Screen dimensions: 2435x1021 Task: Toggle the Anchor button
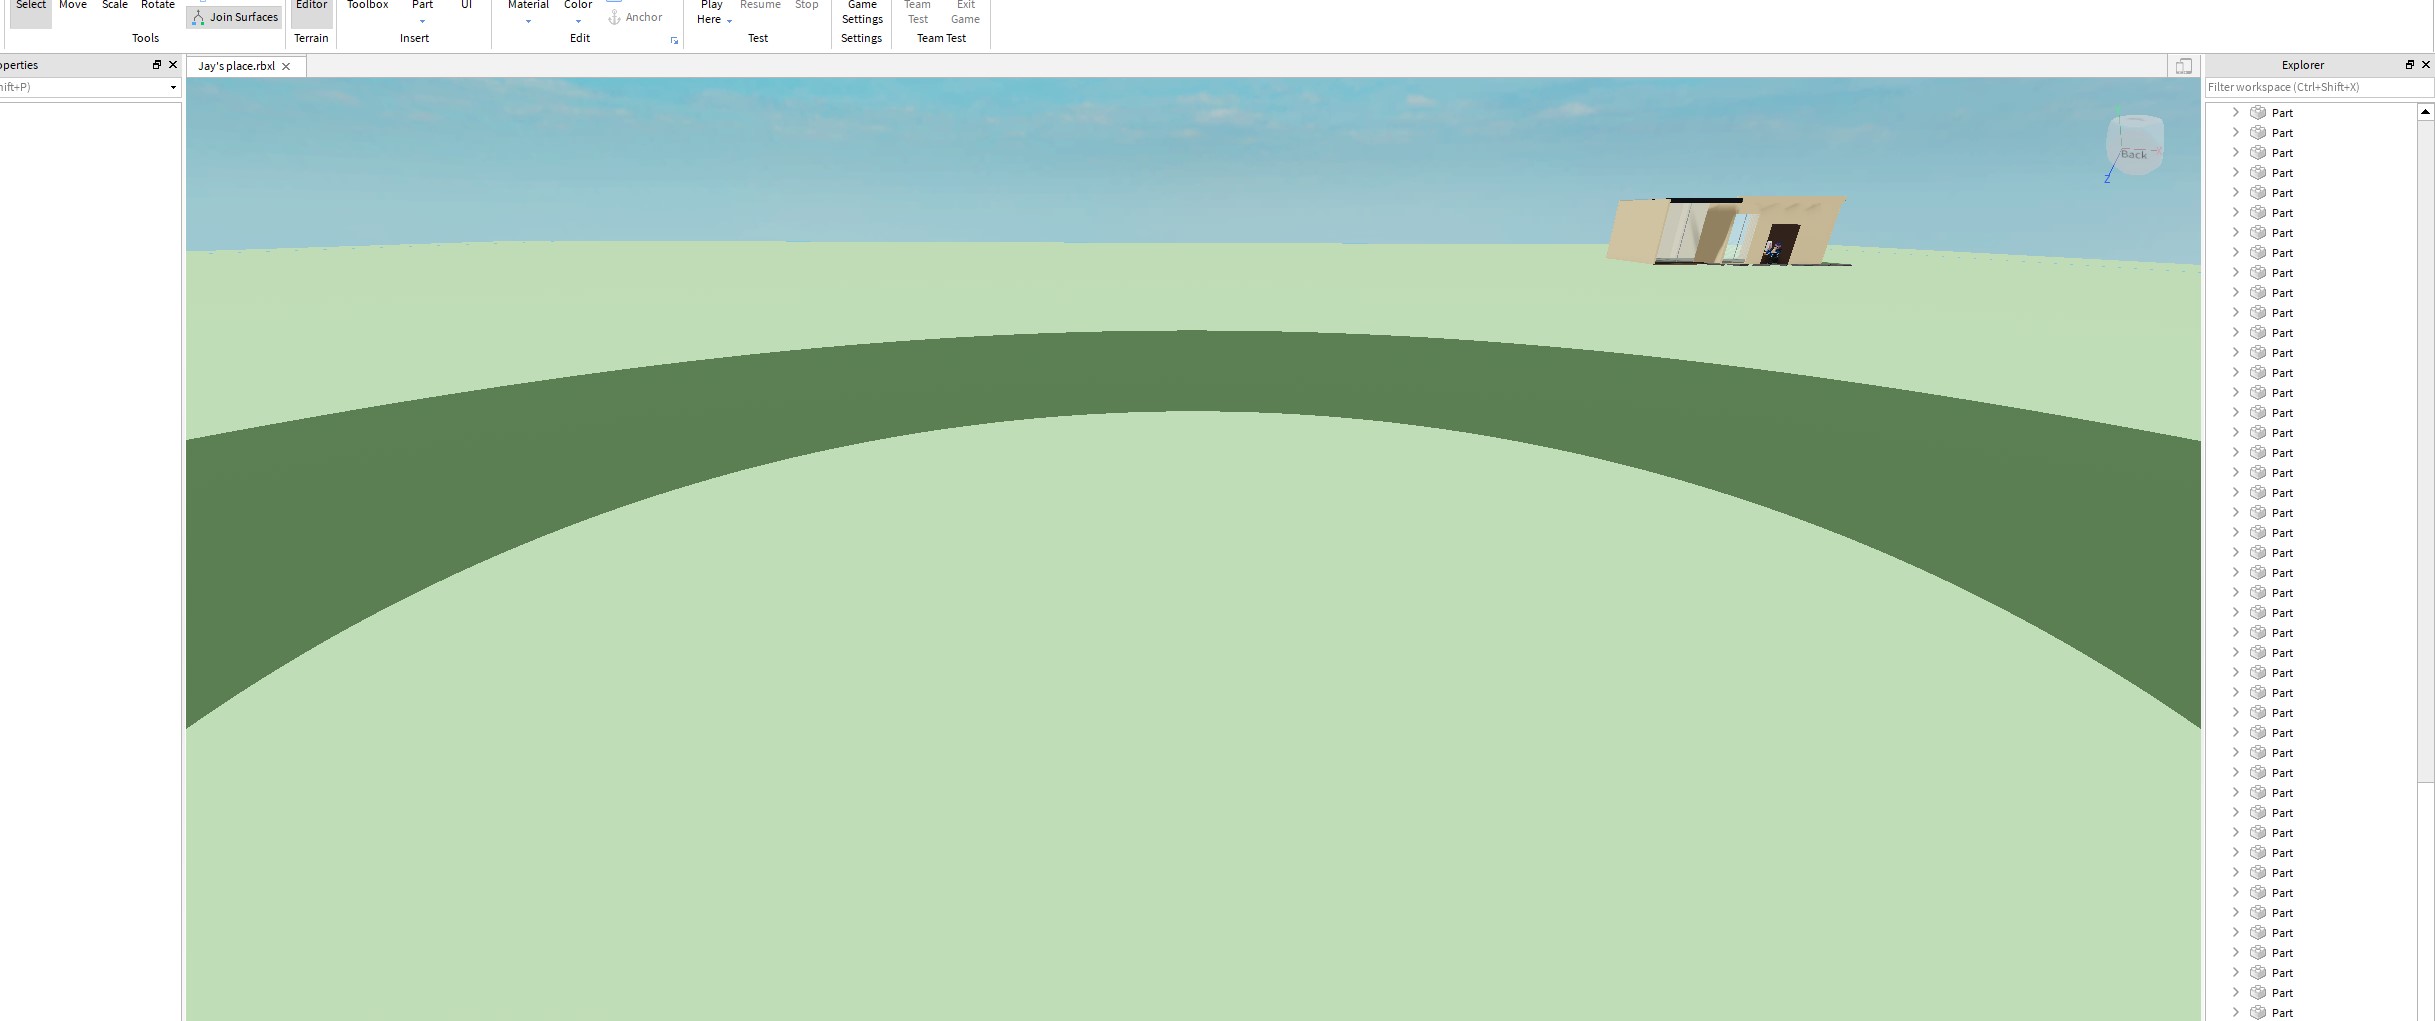tap(635, 17)
